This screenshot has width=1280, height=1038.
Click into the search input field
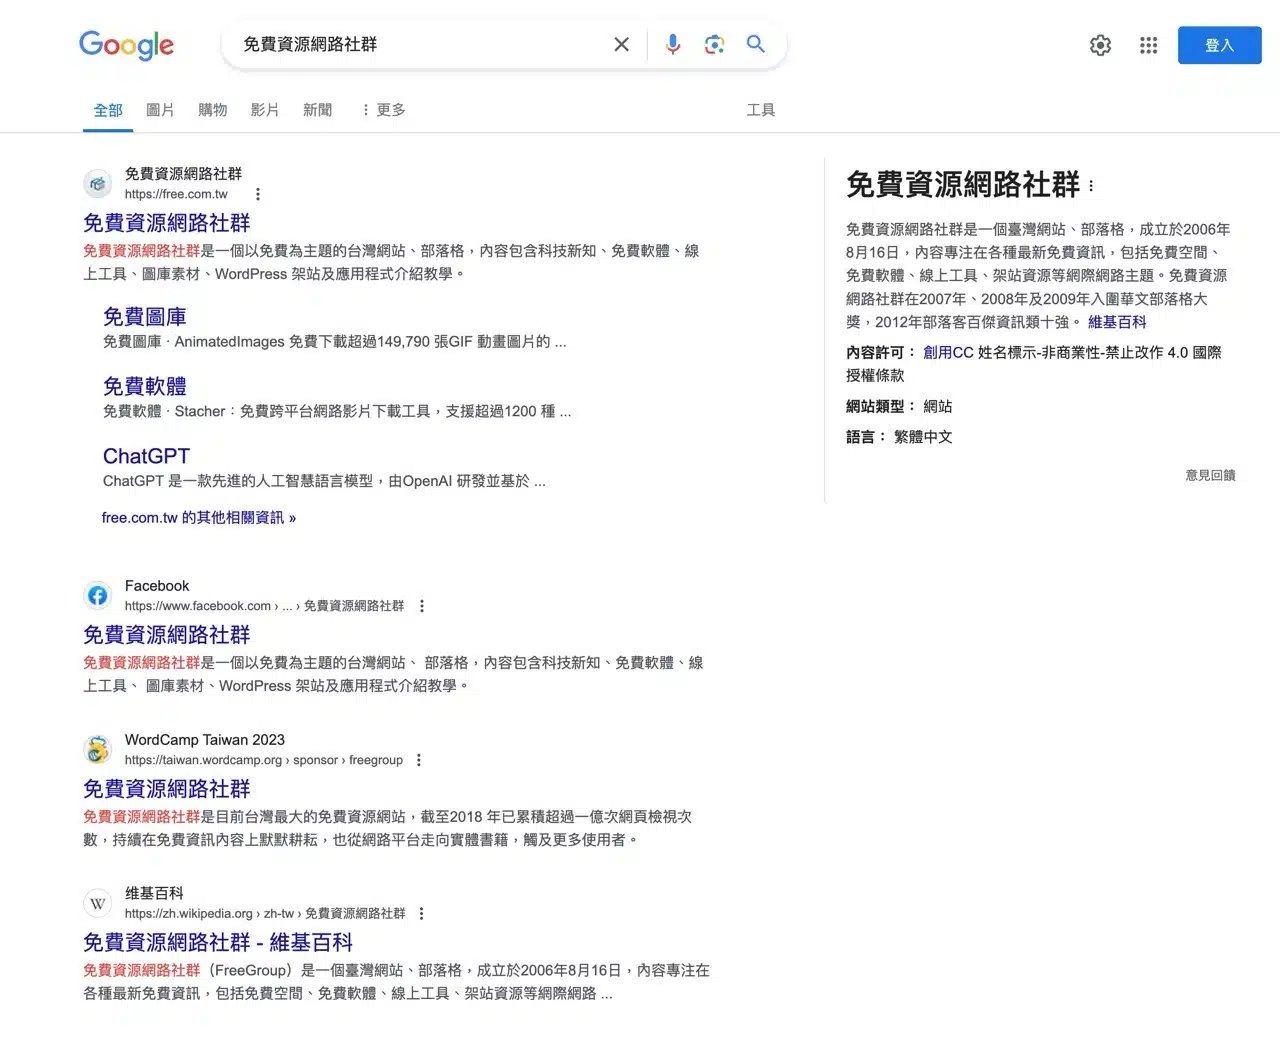point(420,44)
